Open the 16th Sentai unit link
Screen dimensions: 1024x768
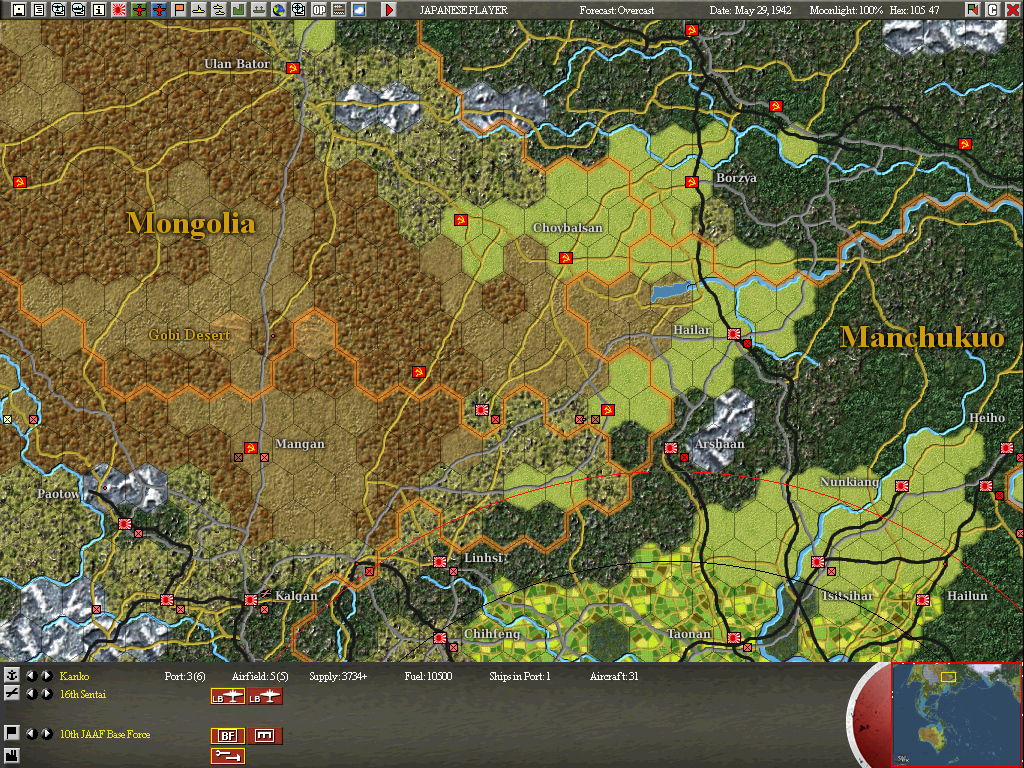(83, 694)
